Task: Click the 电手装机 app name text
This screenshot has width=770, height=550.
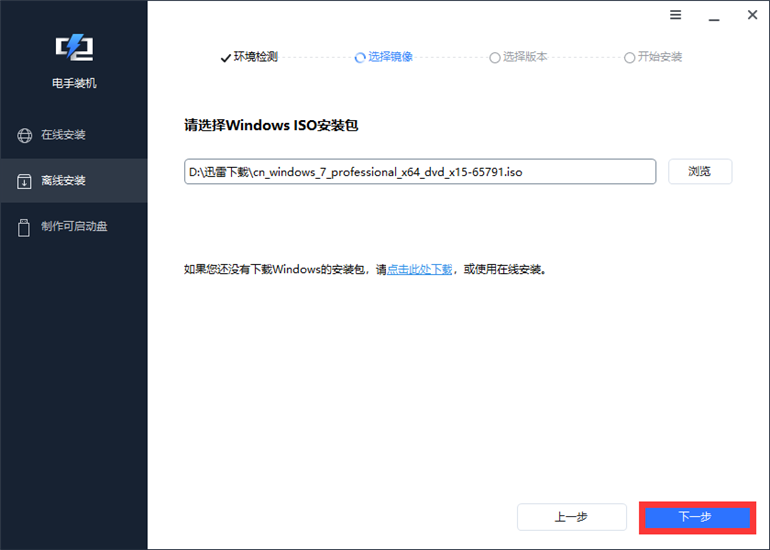Action: tap(74, 83)
